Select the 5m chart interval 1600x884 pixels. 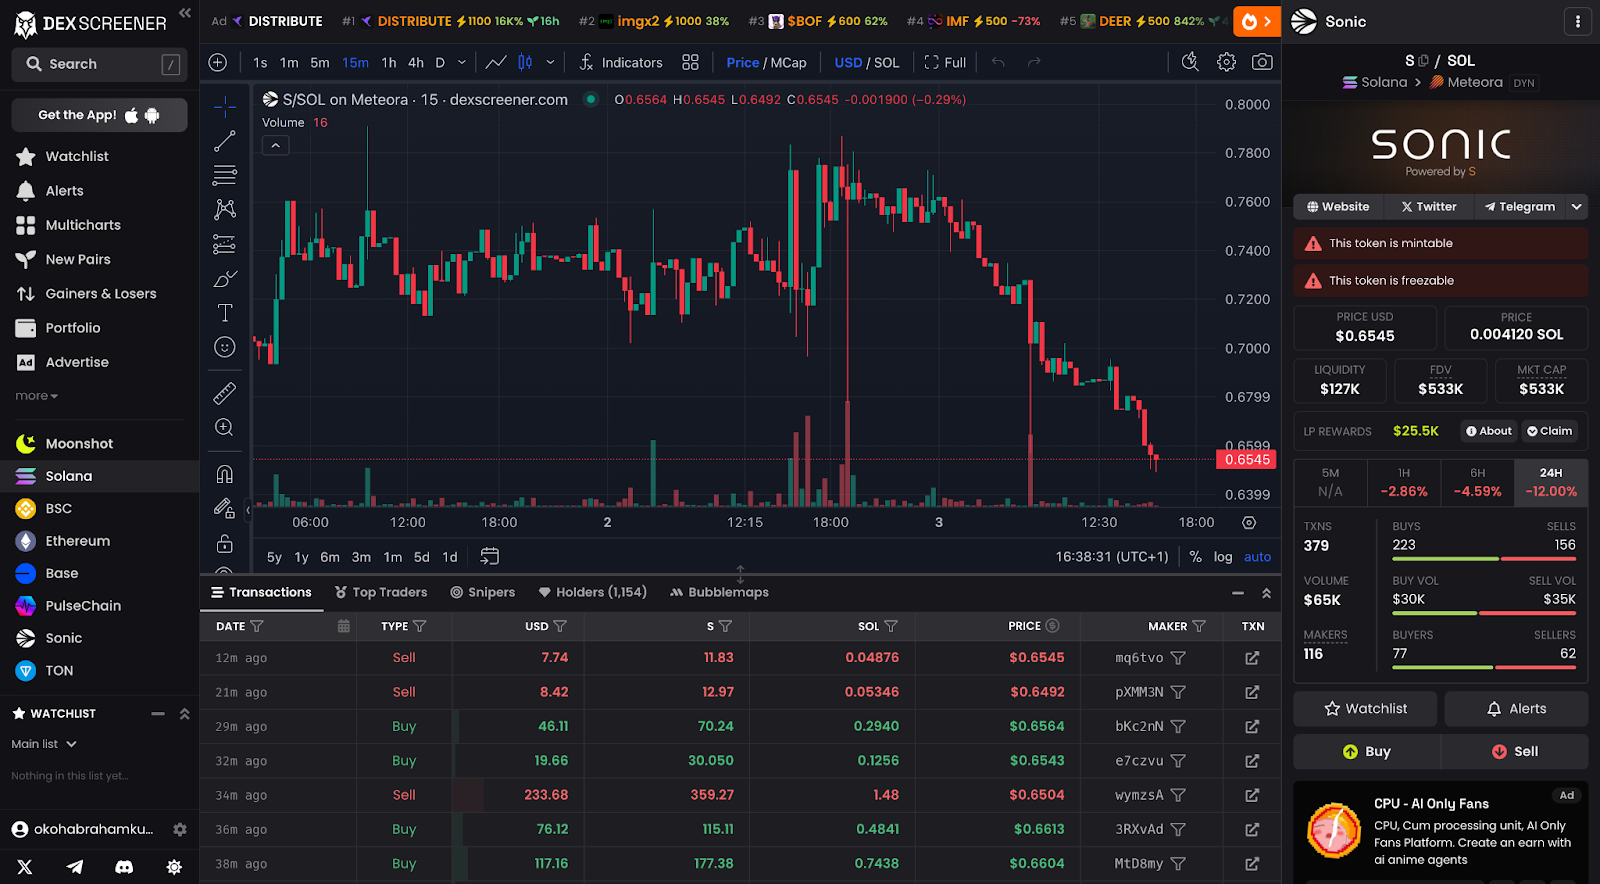320,62
